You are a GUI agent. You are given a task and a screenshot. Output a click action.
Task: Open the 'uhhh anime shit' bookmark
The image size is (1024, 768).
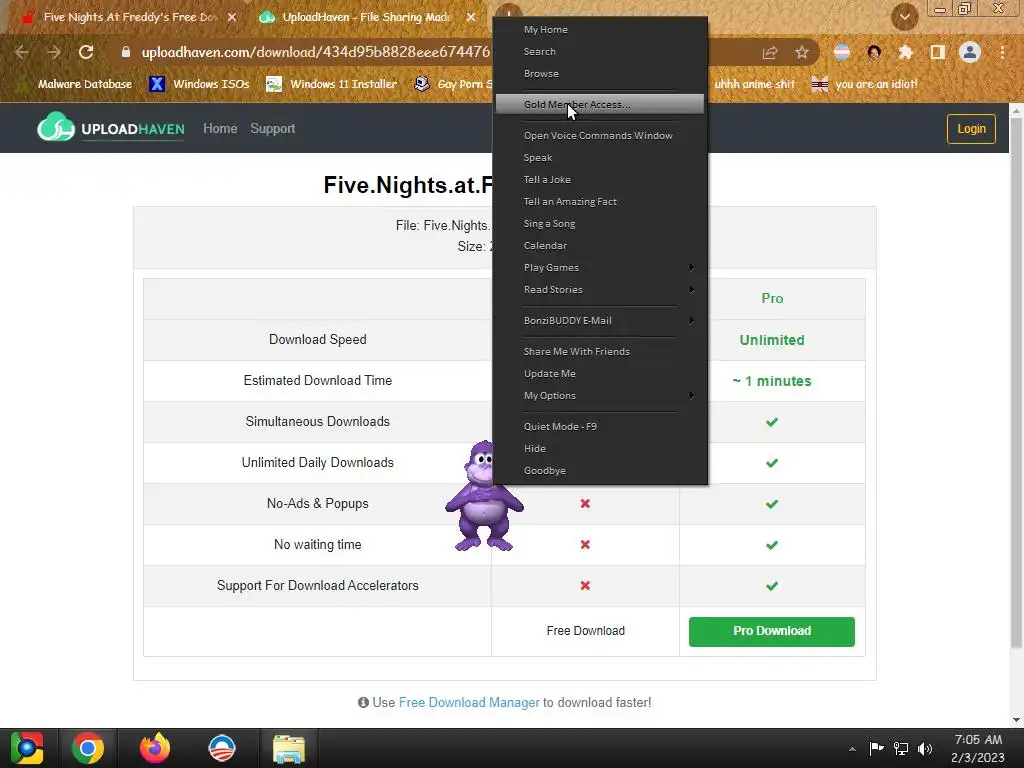(x=754, y=84)
